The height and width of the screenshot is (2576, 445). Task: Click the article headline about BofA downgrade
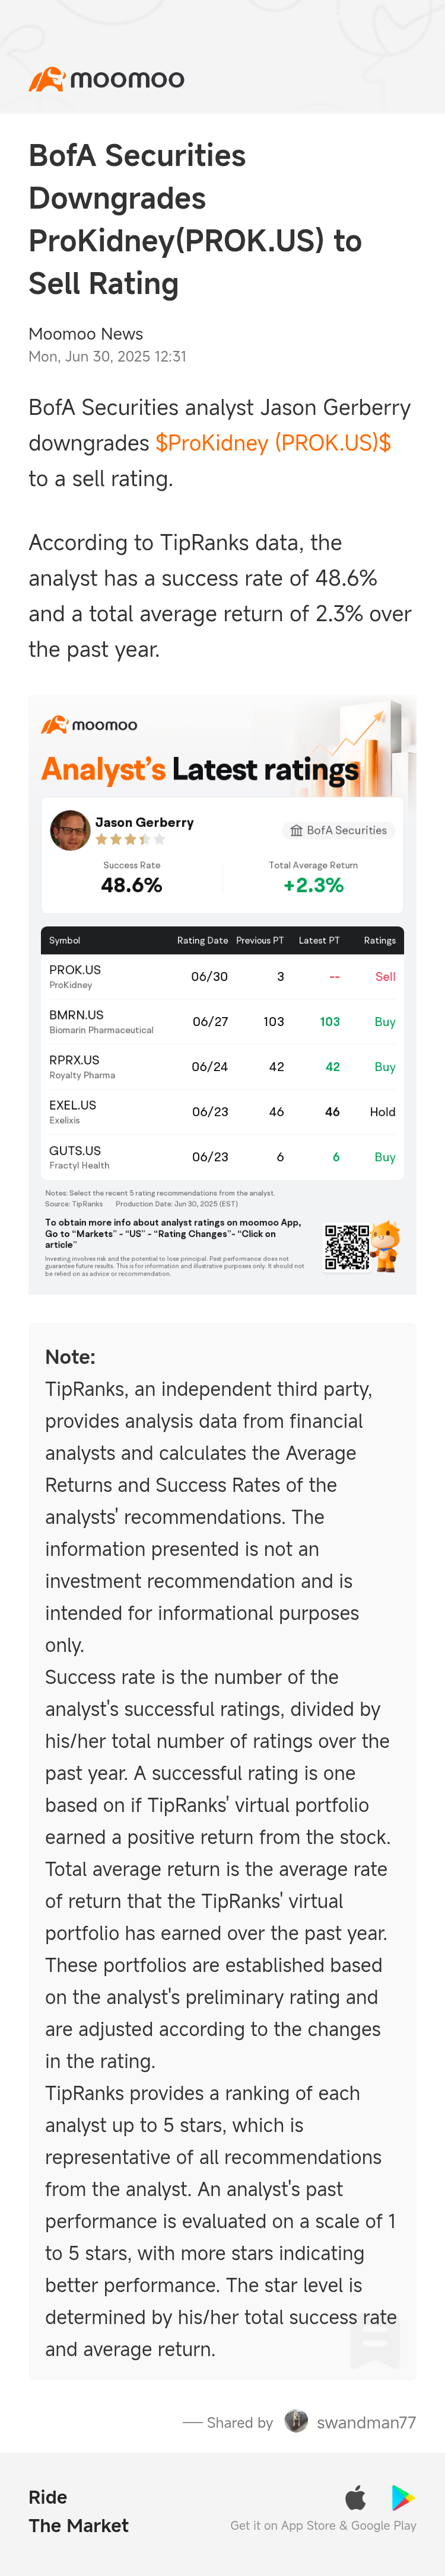[x=195, y=219]
